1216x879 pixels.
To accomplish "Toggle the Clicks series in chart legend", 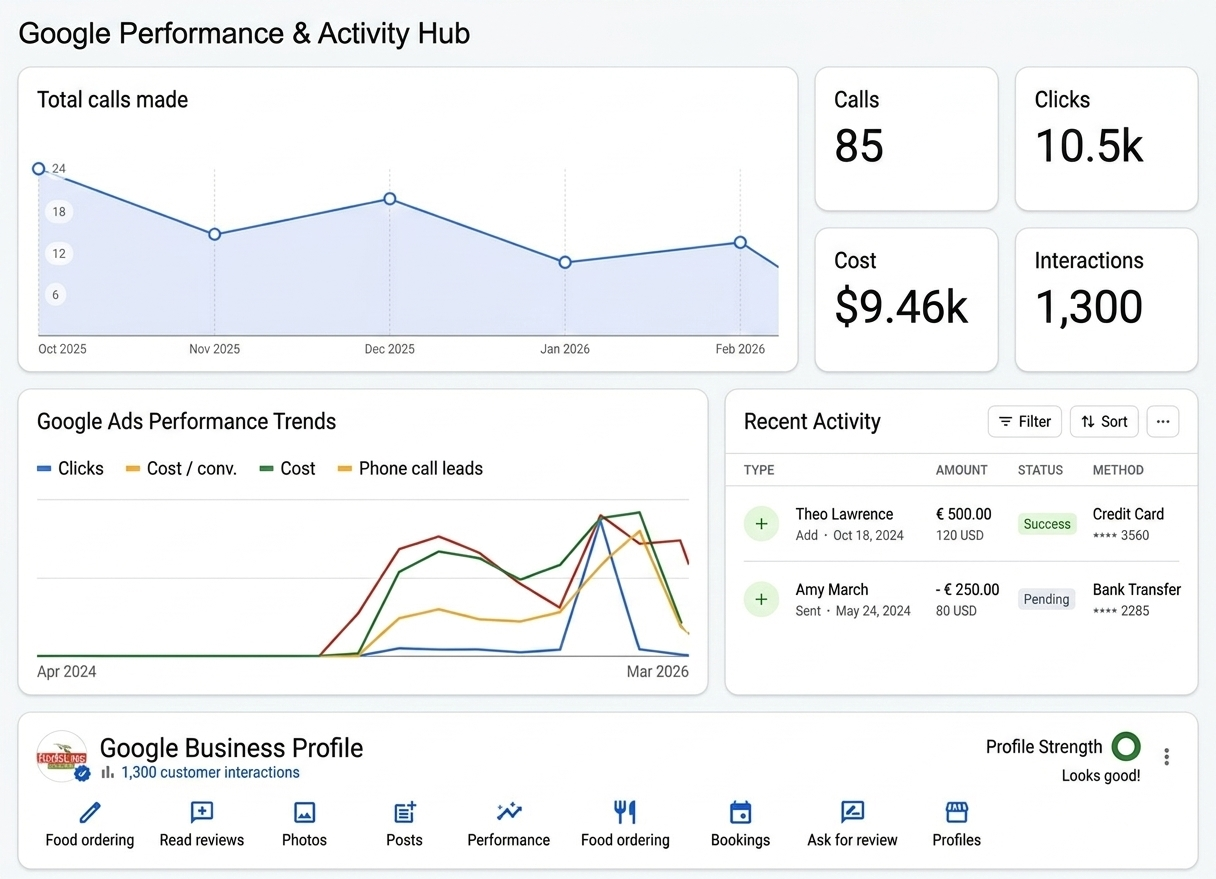I will (x=70, y=468).
